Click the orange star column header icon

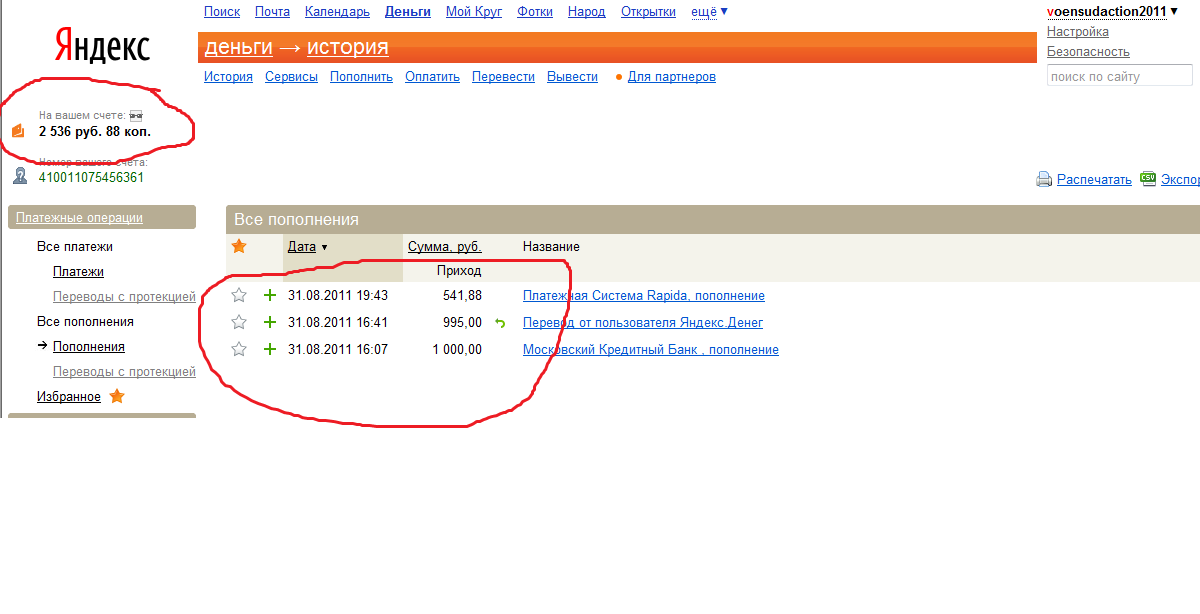(x=239, y=246)
